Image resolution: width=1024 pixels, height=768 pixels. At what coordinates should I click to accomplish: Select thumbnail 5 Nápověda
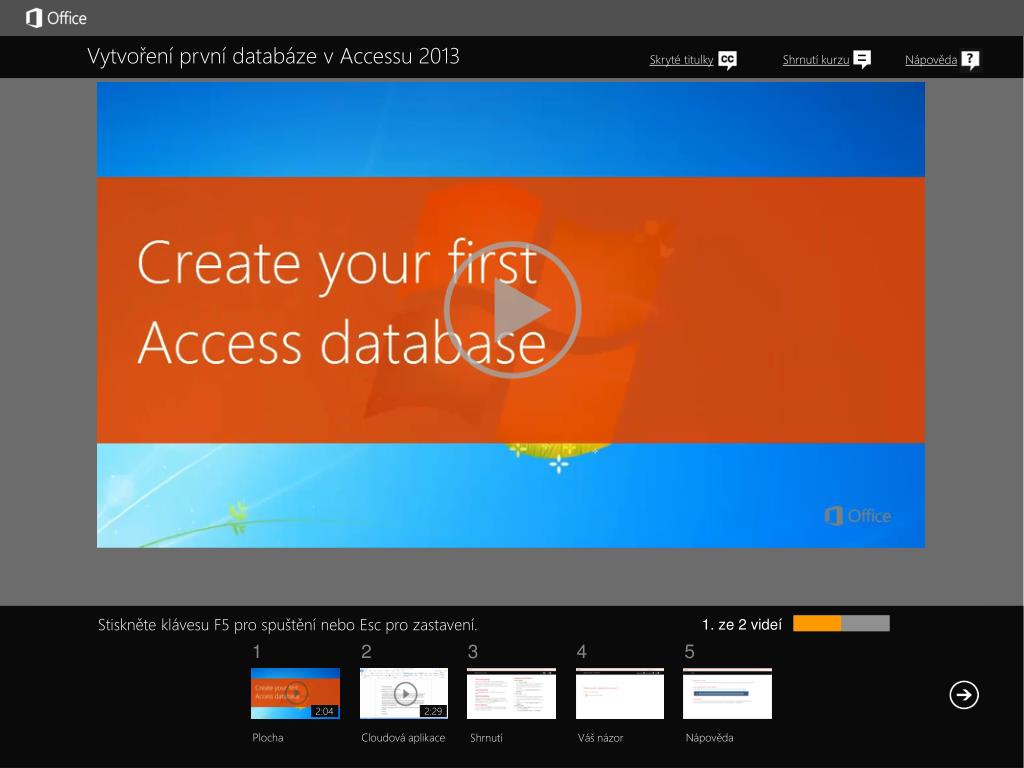click(728, 693)
